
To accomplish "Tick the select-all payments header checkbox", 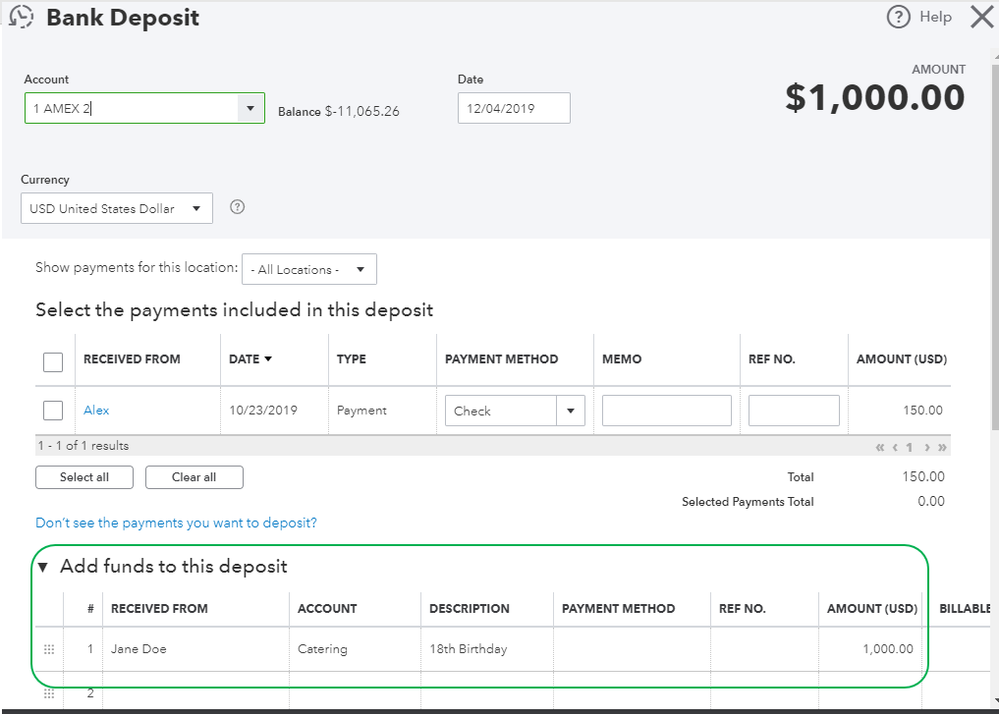I will point(53,361).
